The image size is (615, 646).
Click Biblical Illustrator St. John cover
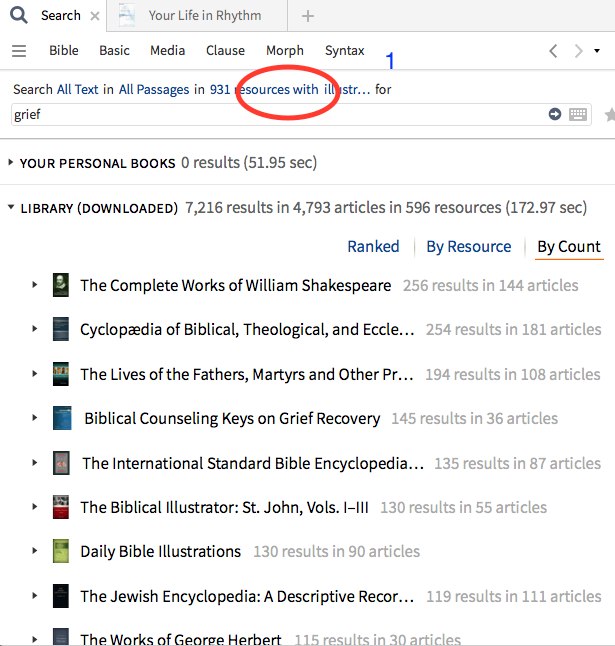61,507
